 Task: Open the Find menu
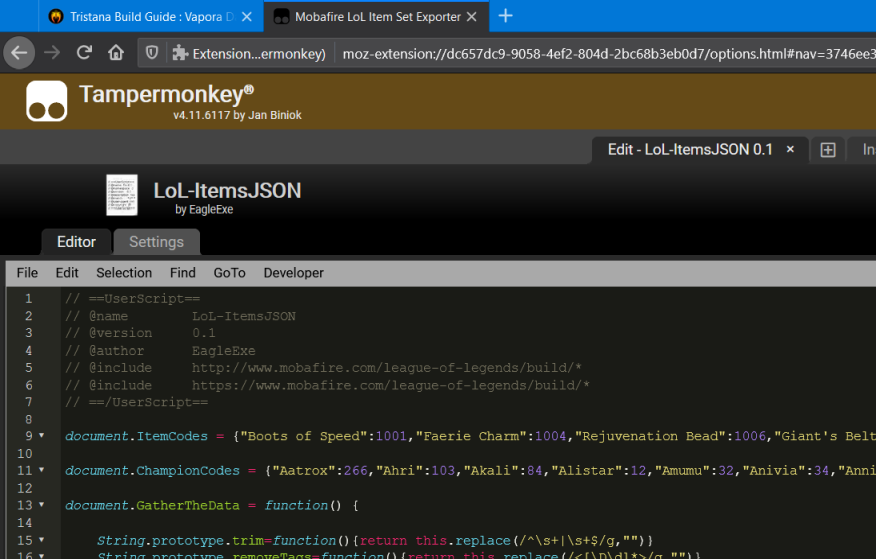point(183,273)
